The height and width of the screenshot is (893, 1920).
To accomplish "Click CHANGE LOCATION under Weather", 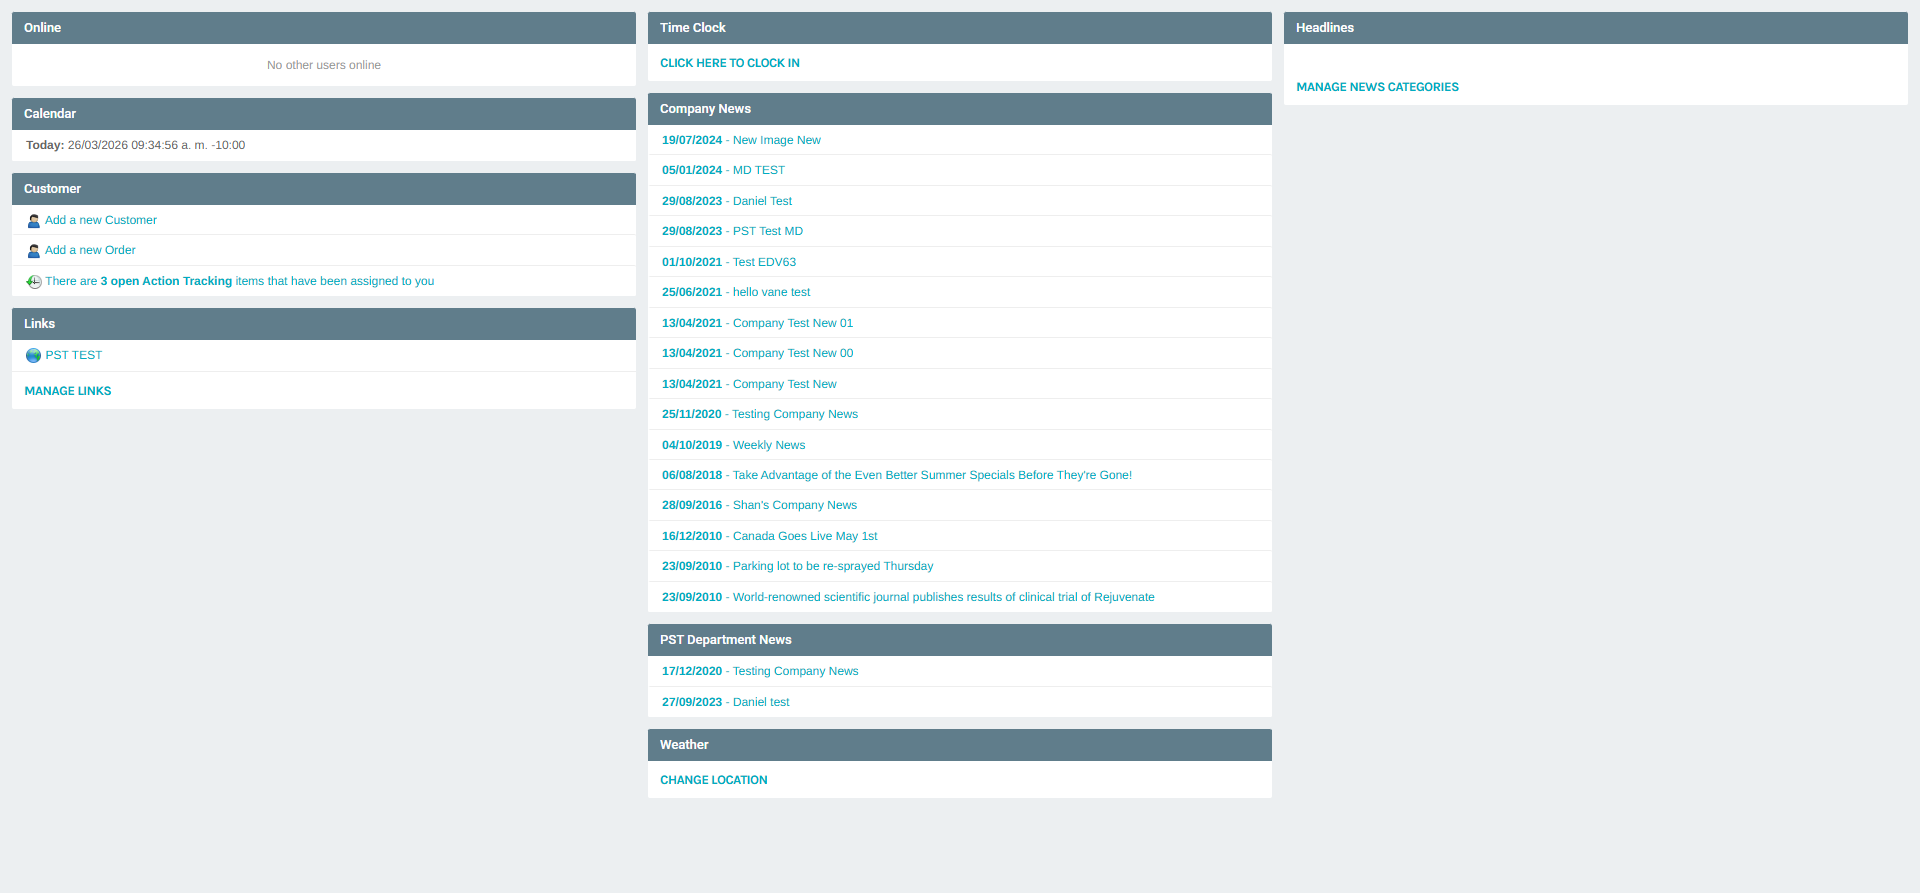I will 714,780.
